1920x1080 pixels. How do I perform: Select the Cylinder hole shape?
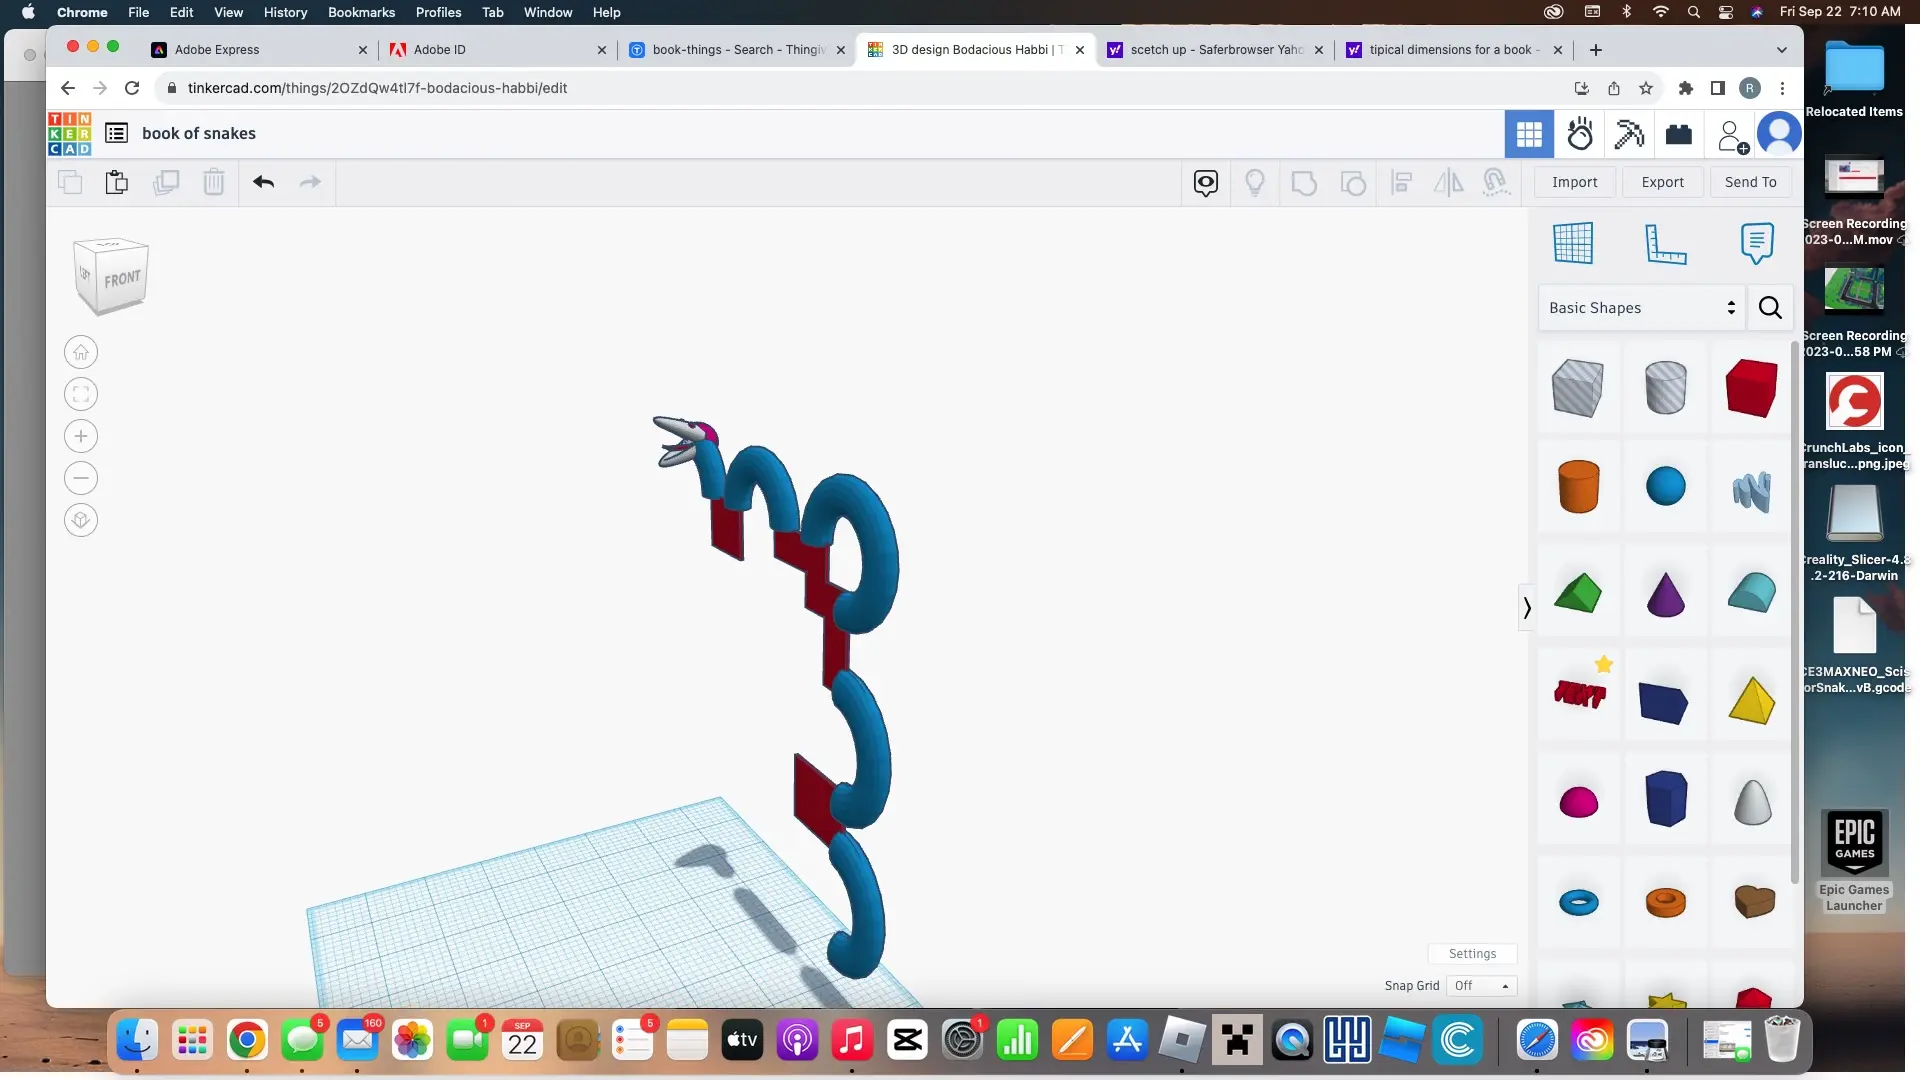[x=1666, y=388]
